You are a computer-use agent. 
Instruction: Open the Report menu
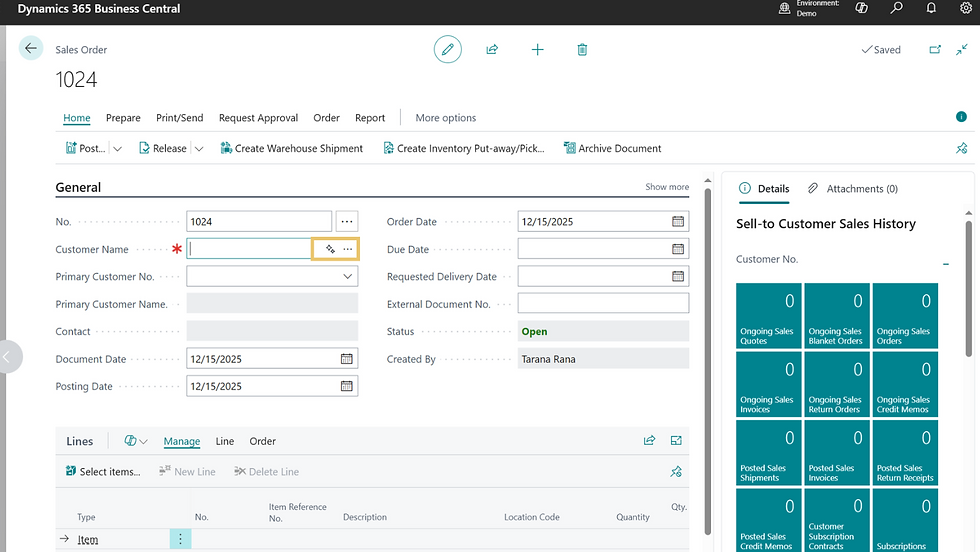370,118
